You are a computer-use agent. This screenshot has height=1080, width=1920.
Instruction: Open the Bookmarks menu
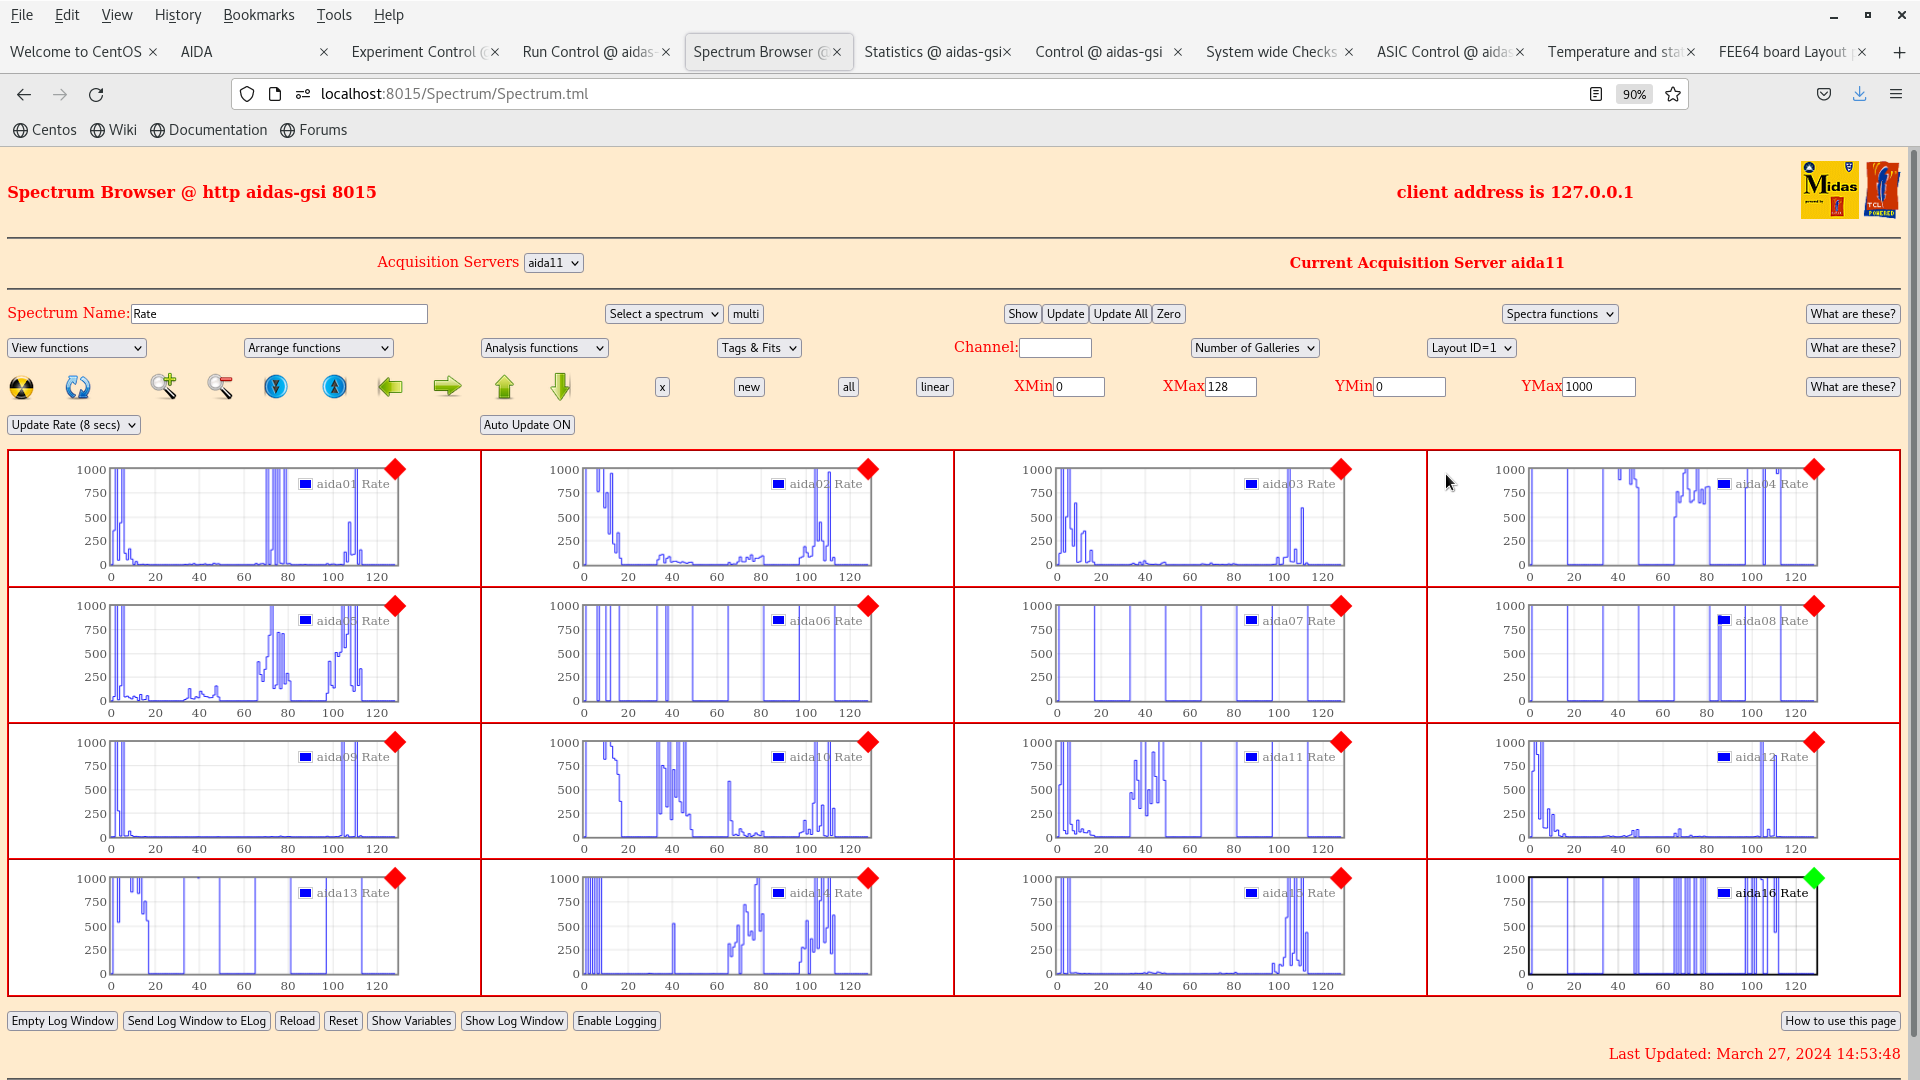coord(258,15)
